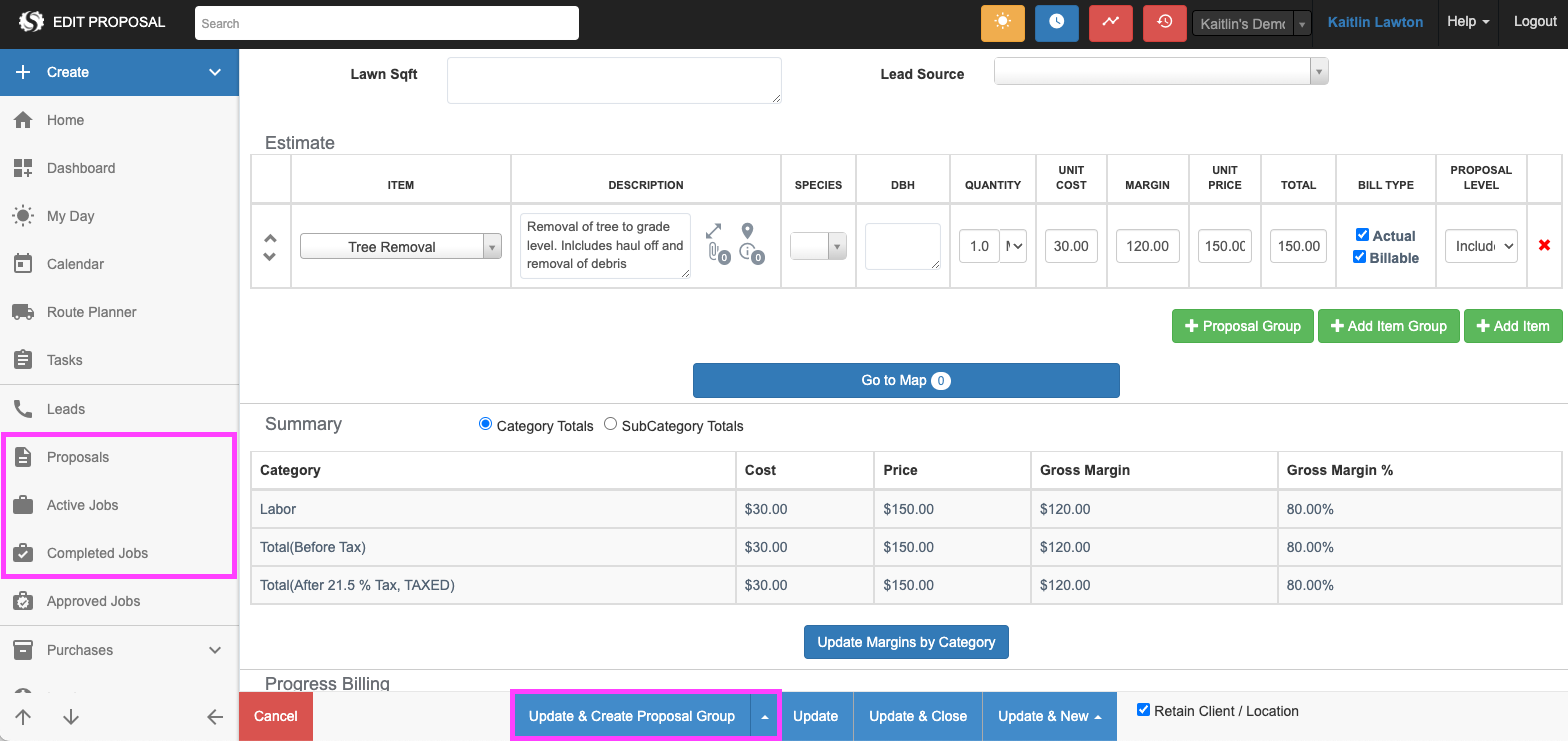1568x741 pixels.
Task: Open the Tree Removal item dropdown
Action: [400, 247]
